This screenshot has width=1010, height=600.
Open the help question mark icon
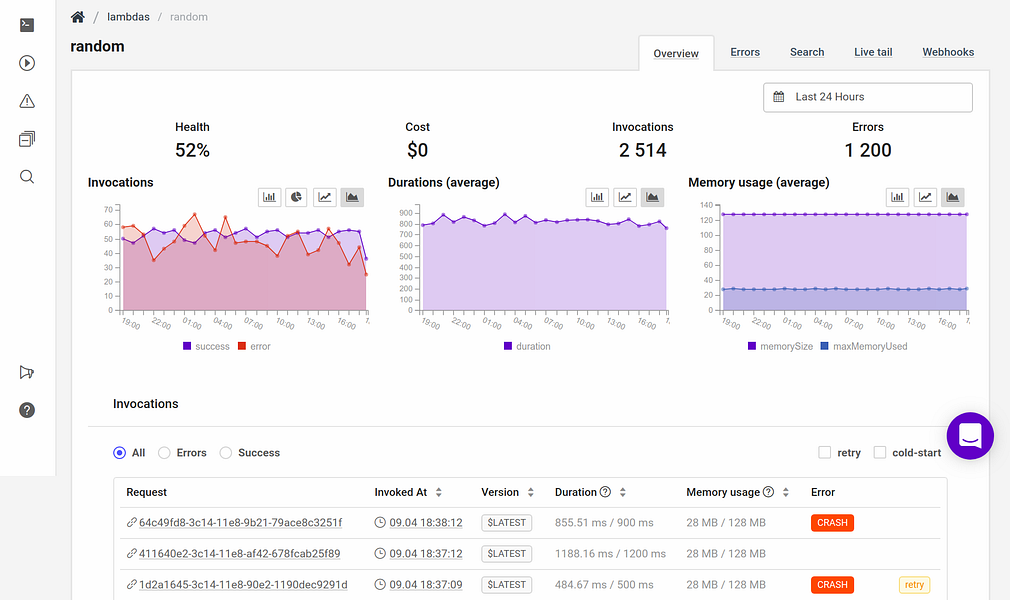(x=27, y=410)
